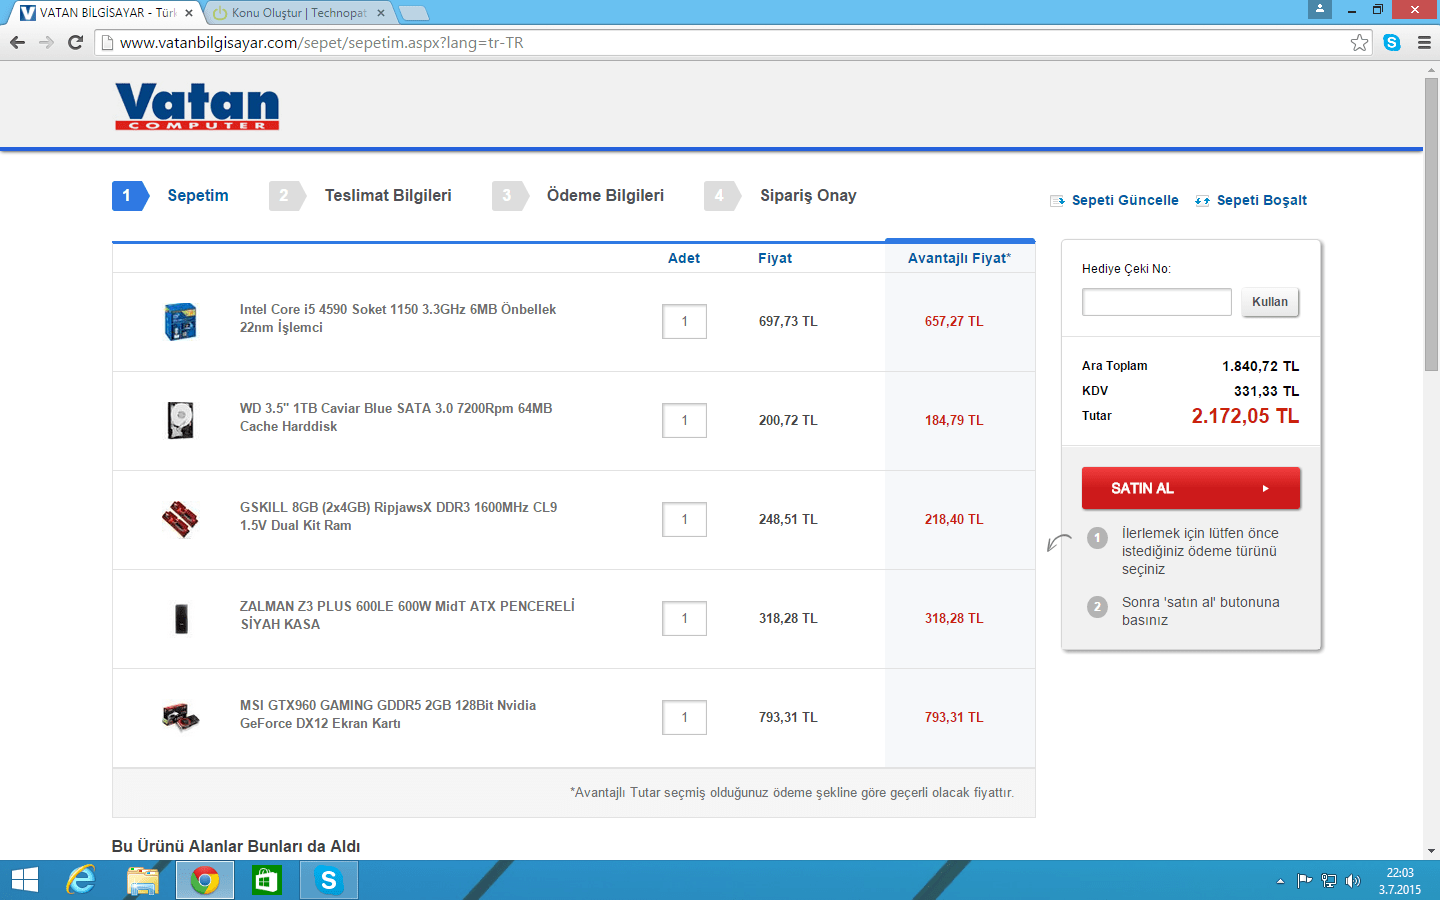
Task: Show hidden system tray icons
Action: tap(1280, 881)
